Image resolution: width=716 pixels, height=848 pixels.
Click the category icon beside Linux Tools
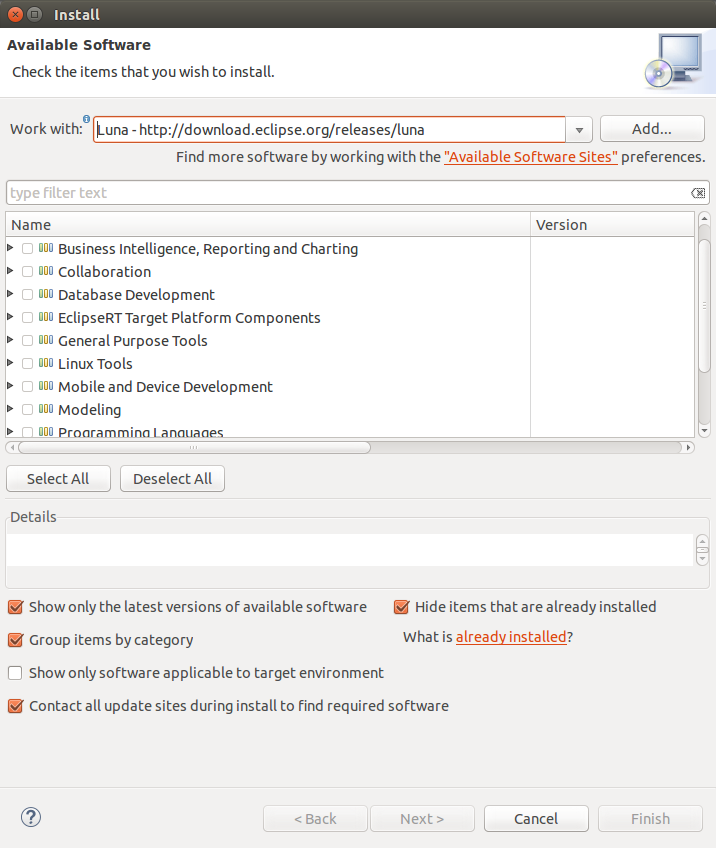[x=46, y=363]
